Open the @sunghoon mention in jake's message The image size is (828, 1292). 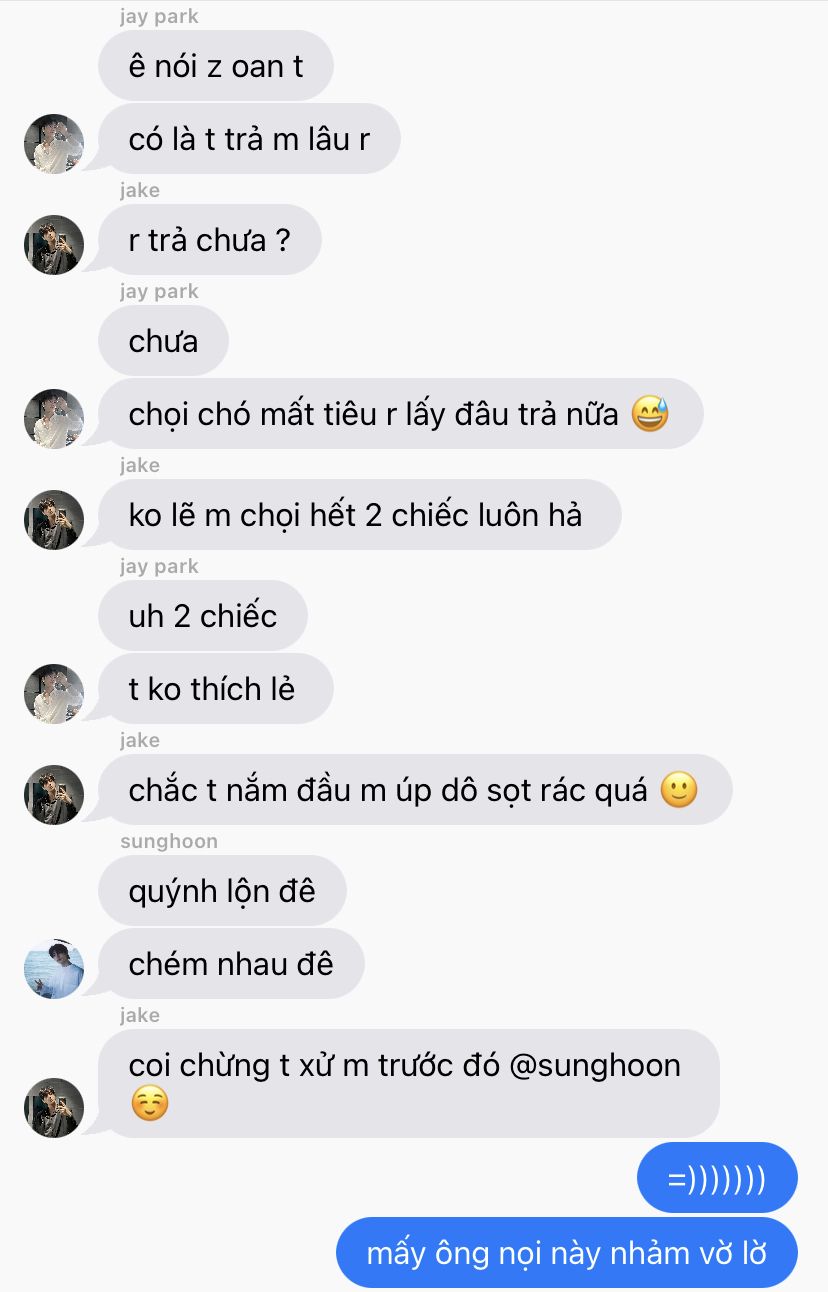click(x=595, y=1065)
